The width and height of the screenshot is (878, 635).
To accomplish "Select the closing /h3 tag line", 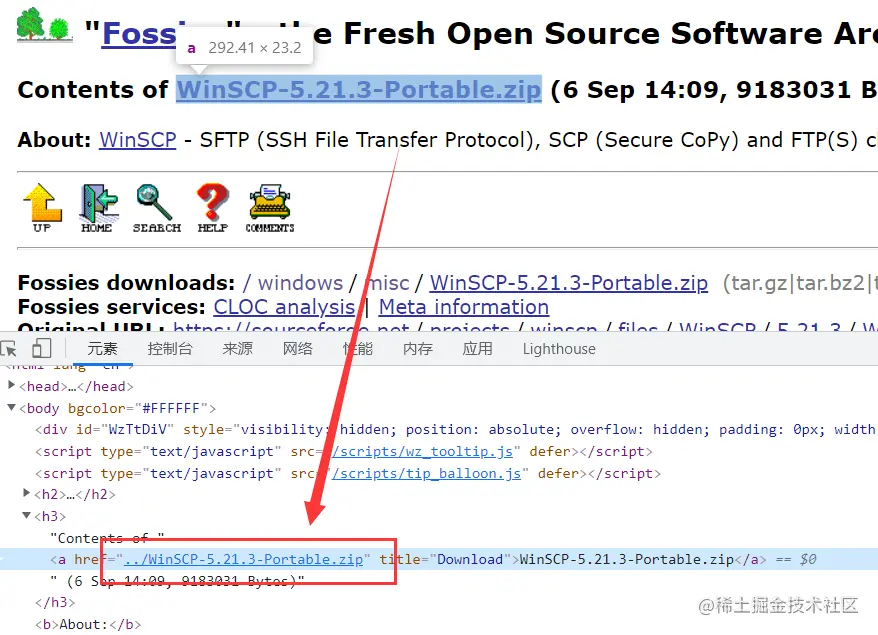I will point(55,603).
